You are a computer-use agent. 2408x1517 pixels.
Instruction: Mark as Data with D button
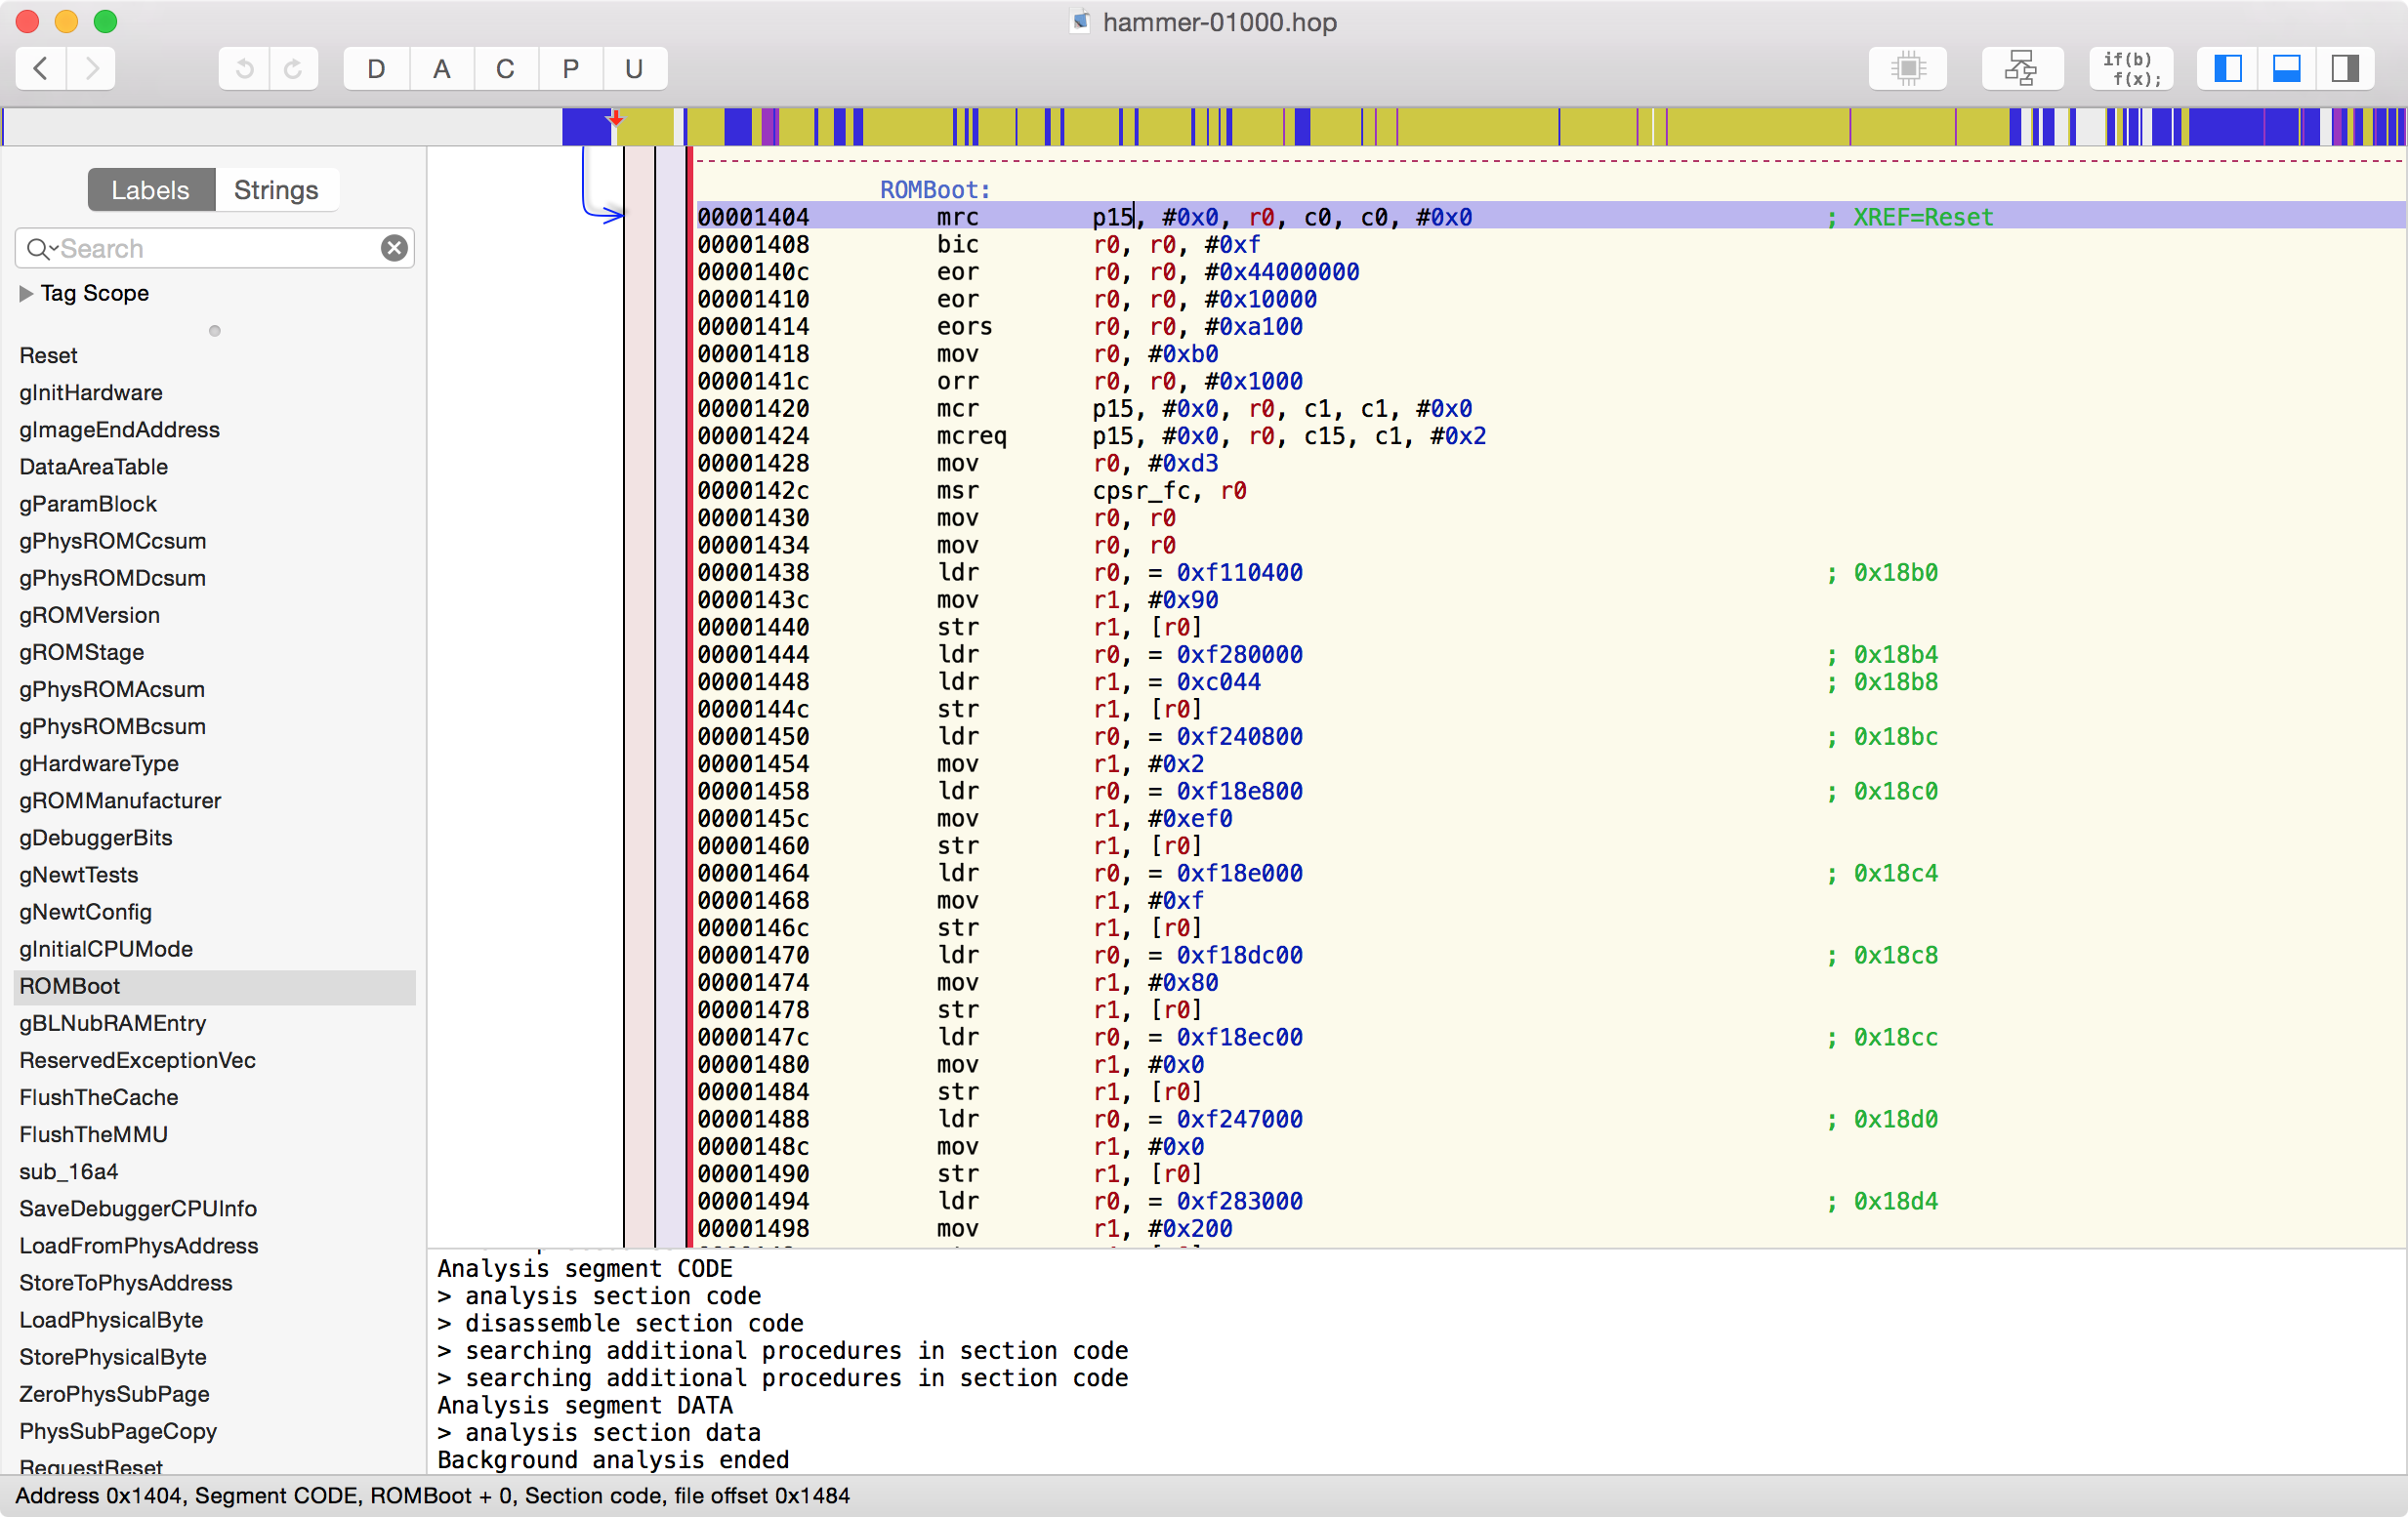tap(376, 68)
